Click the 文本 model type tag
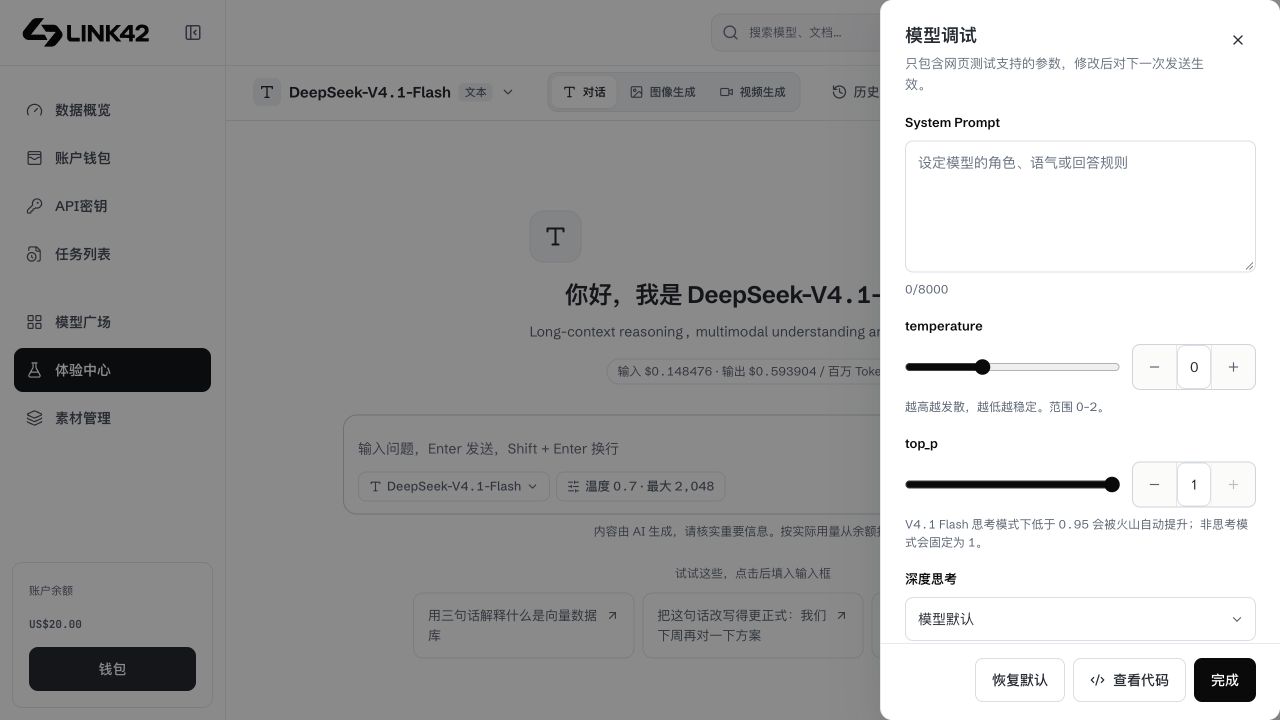1280x720 pixels. click(x=476, y=92)
